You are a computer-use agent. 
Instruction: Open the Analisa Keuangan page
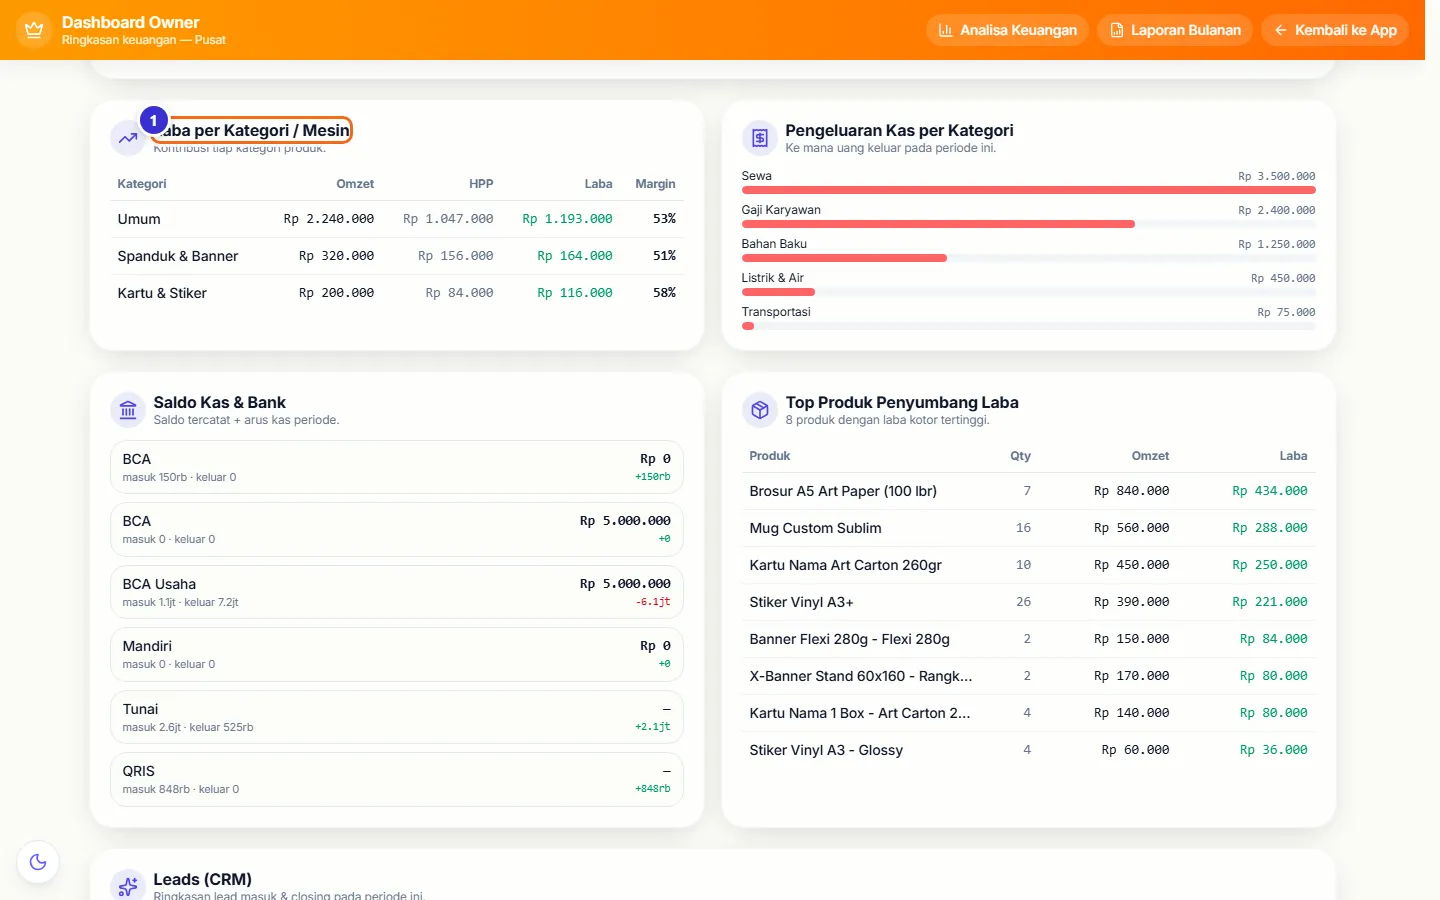(1007, 30)
